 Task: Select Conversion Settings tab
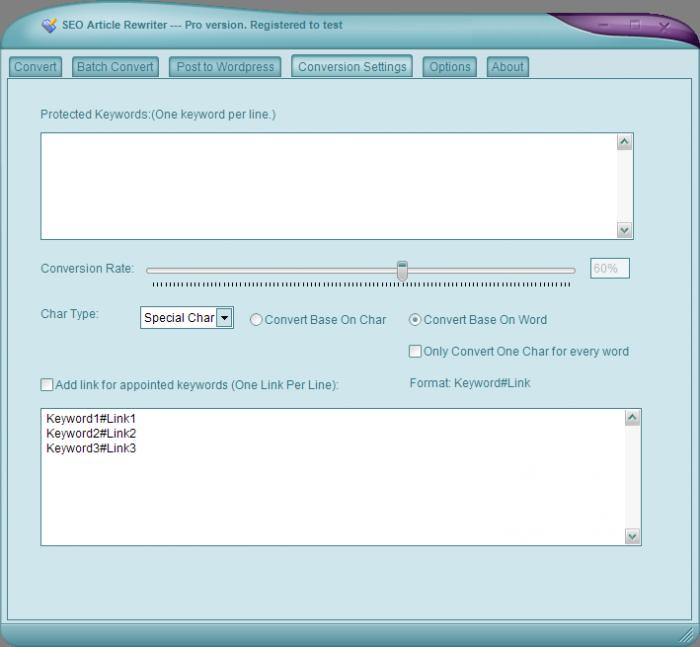352,67
